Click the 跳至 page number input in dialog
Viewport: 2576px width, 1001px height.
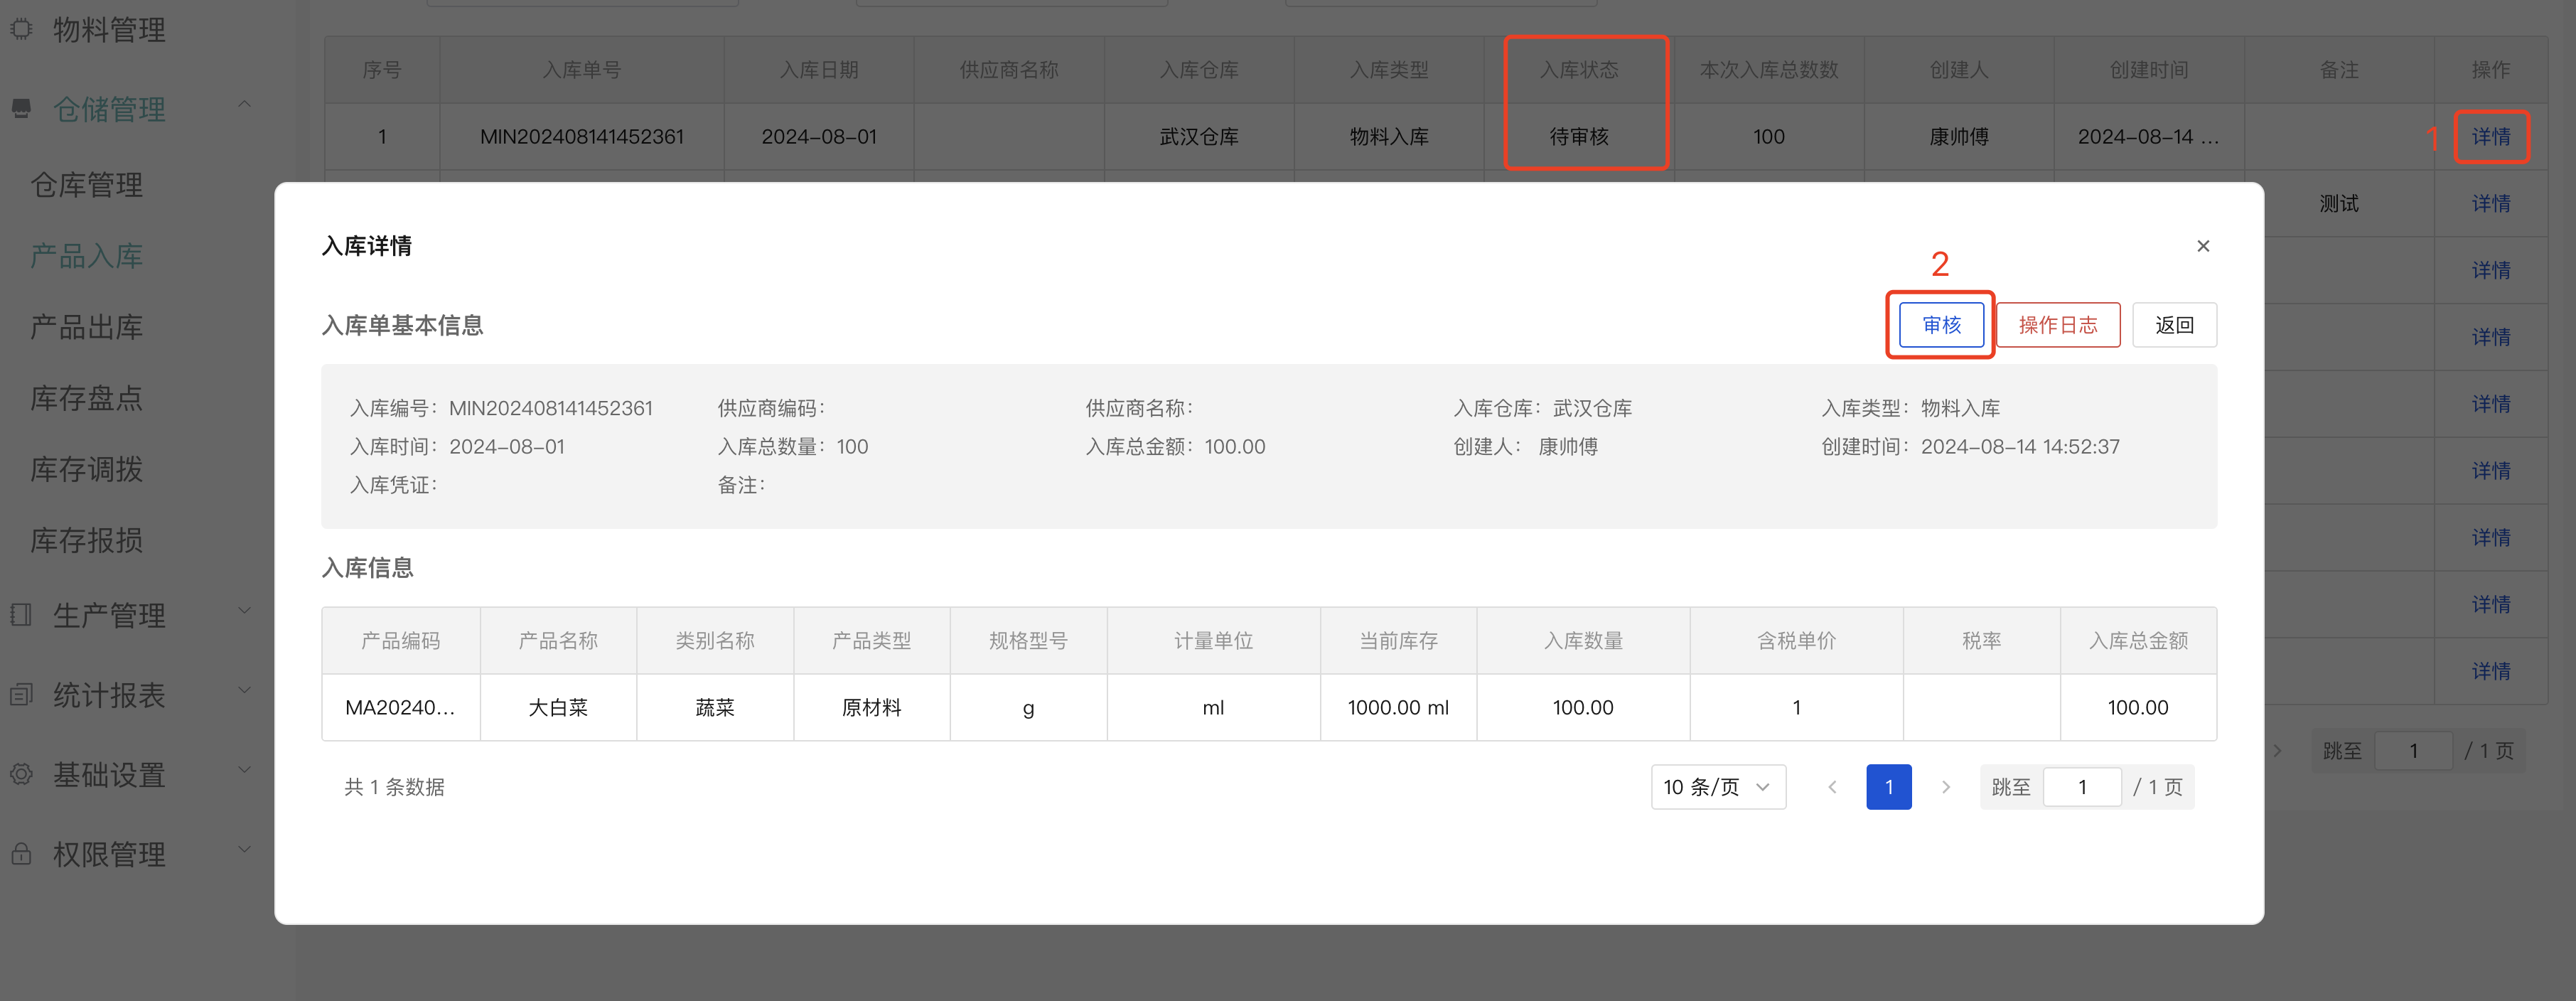pyautogui.click(x=2082, y=787)
